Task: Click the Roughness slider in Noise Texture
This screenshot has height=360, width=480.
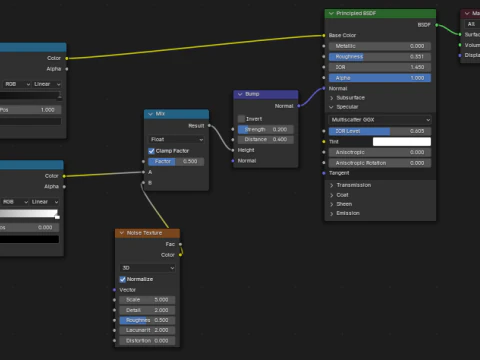Action: (147, 320)
